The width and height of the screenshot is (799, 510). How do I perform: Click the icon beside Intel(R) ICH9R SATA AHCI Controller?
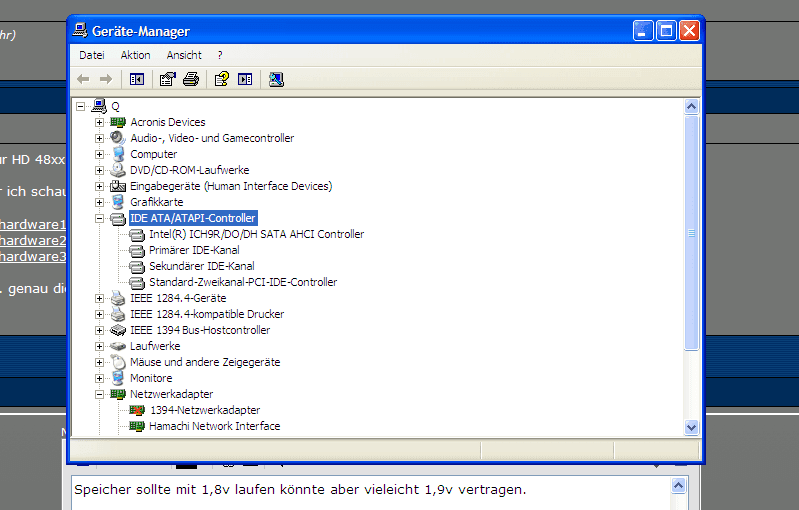click(x=137, y=235)
